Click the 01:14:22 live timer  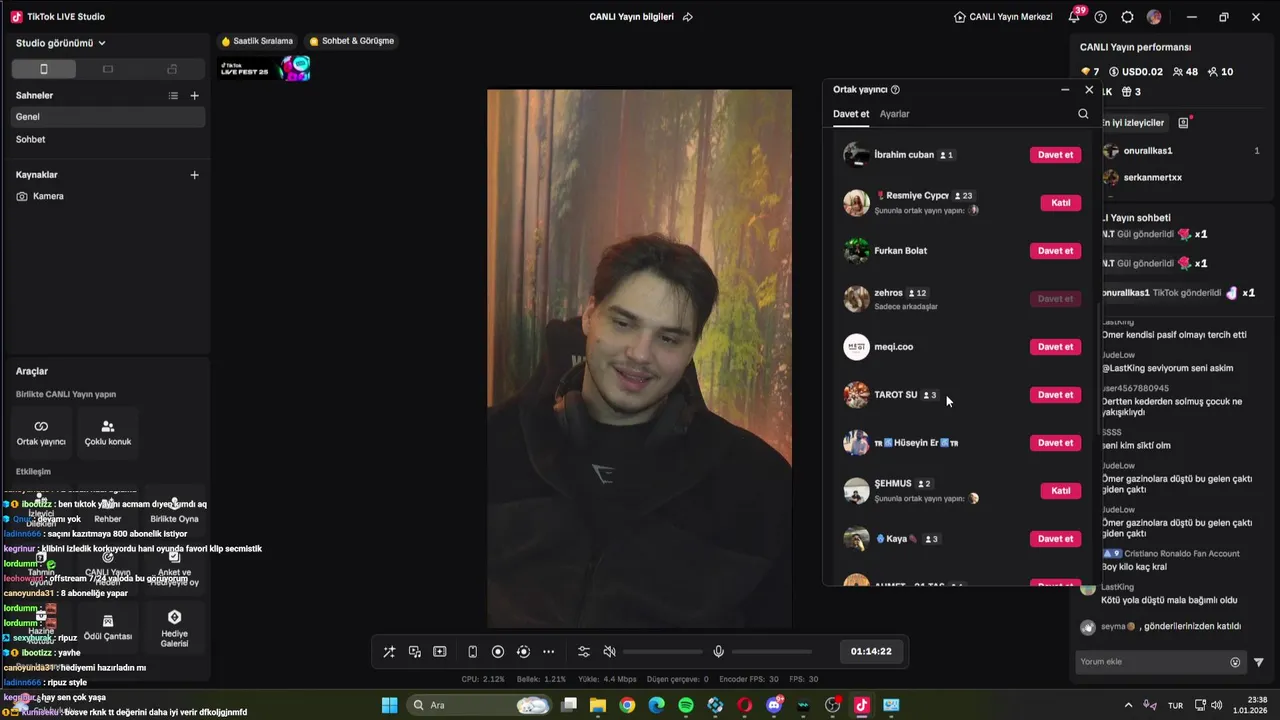coord(871,651)
